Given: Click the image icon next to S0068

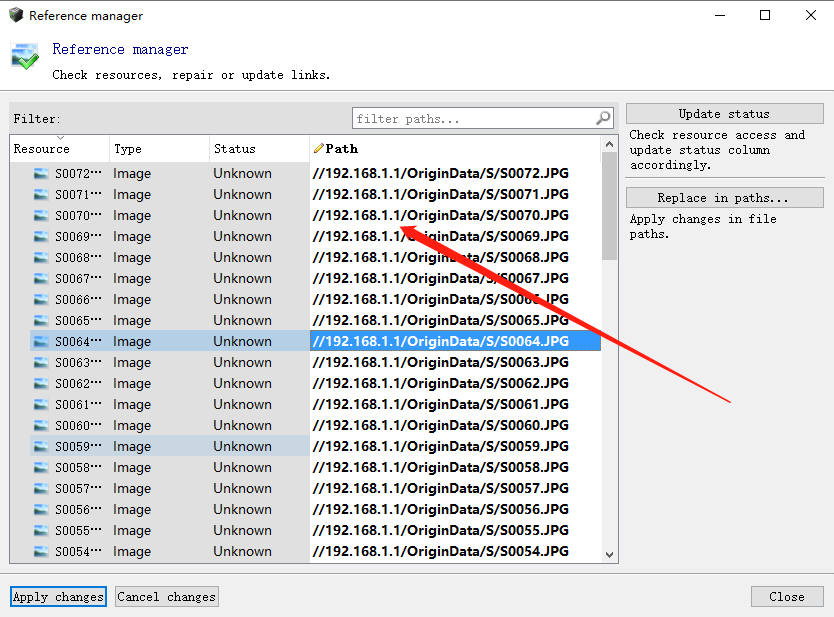Looking at the screenshot, I should tap(41, 257).
